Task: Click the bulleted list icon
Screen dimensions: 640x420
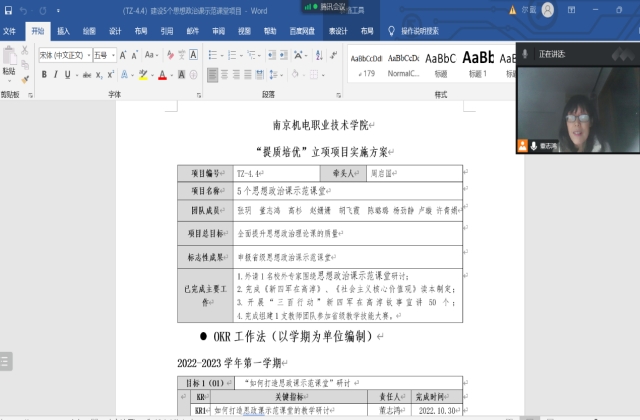Action: coord(210,56)
